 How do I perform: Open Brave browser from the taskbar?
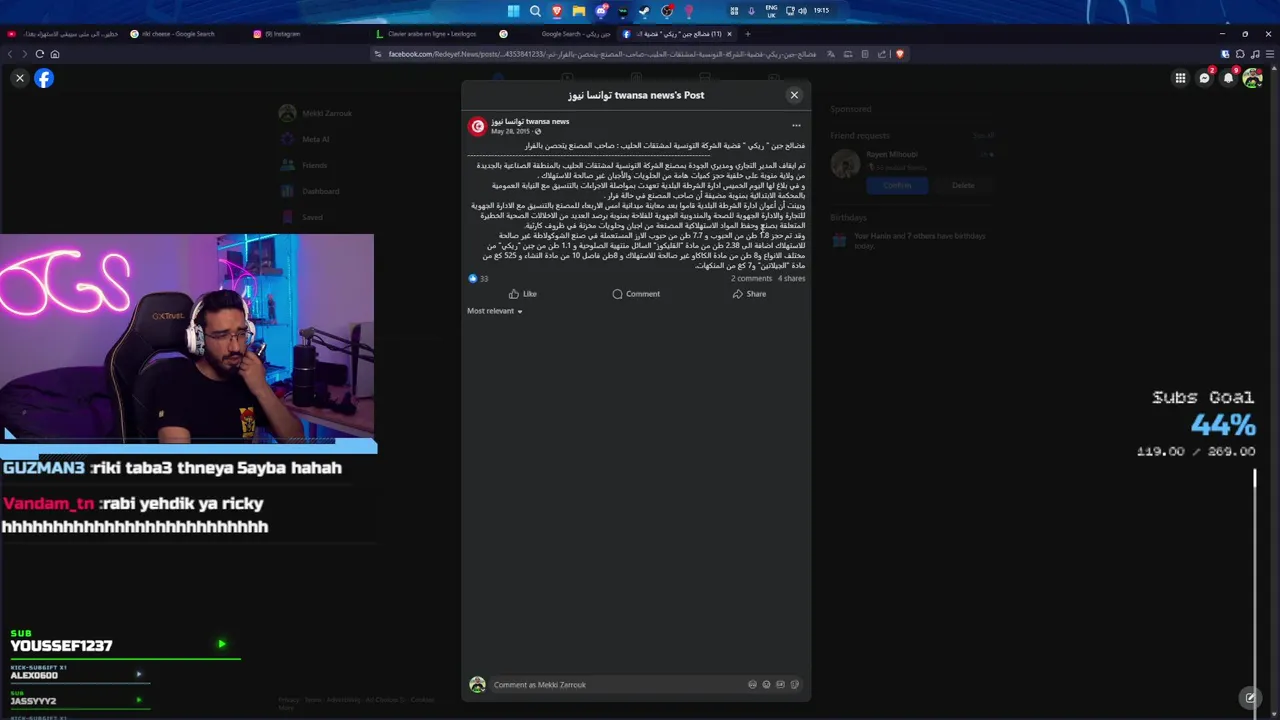click(557, 11)
